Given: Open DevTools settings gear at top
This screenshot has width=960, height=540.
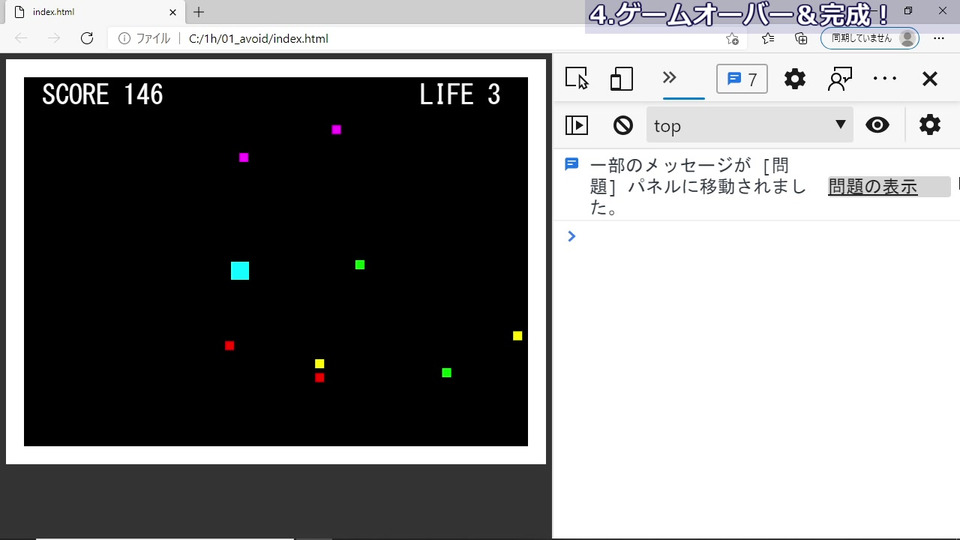Looking at the screenshot, I should click(x=795, y=79).
